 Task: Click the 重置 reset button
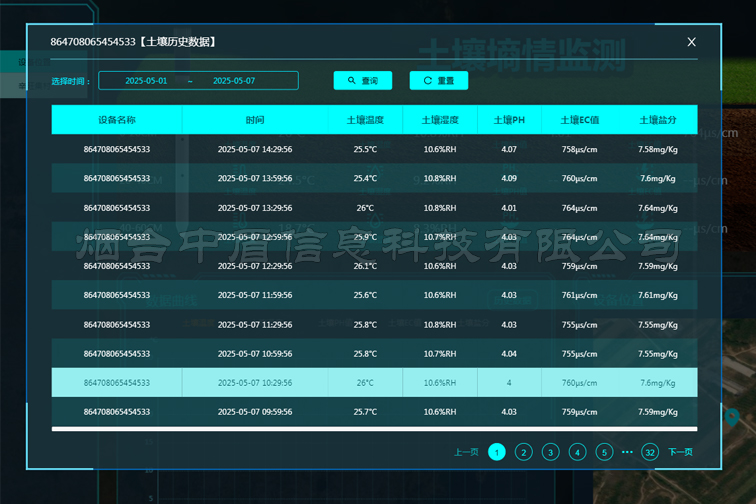point(439,81)
